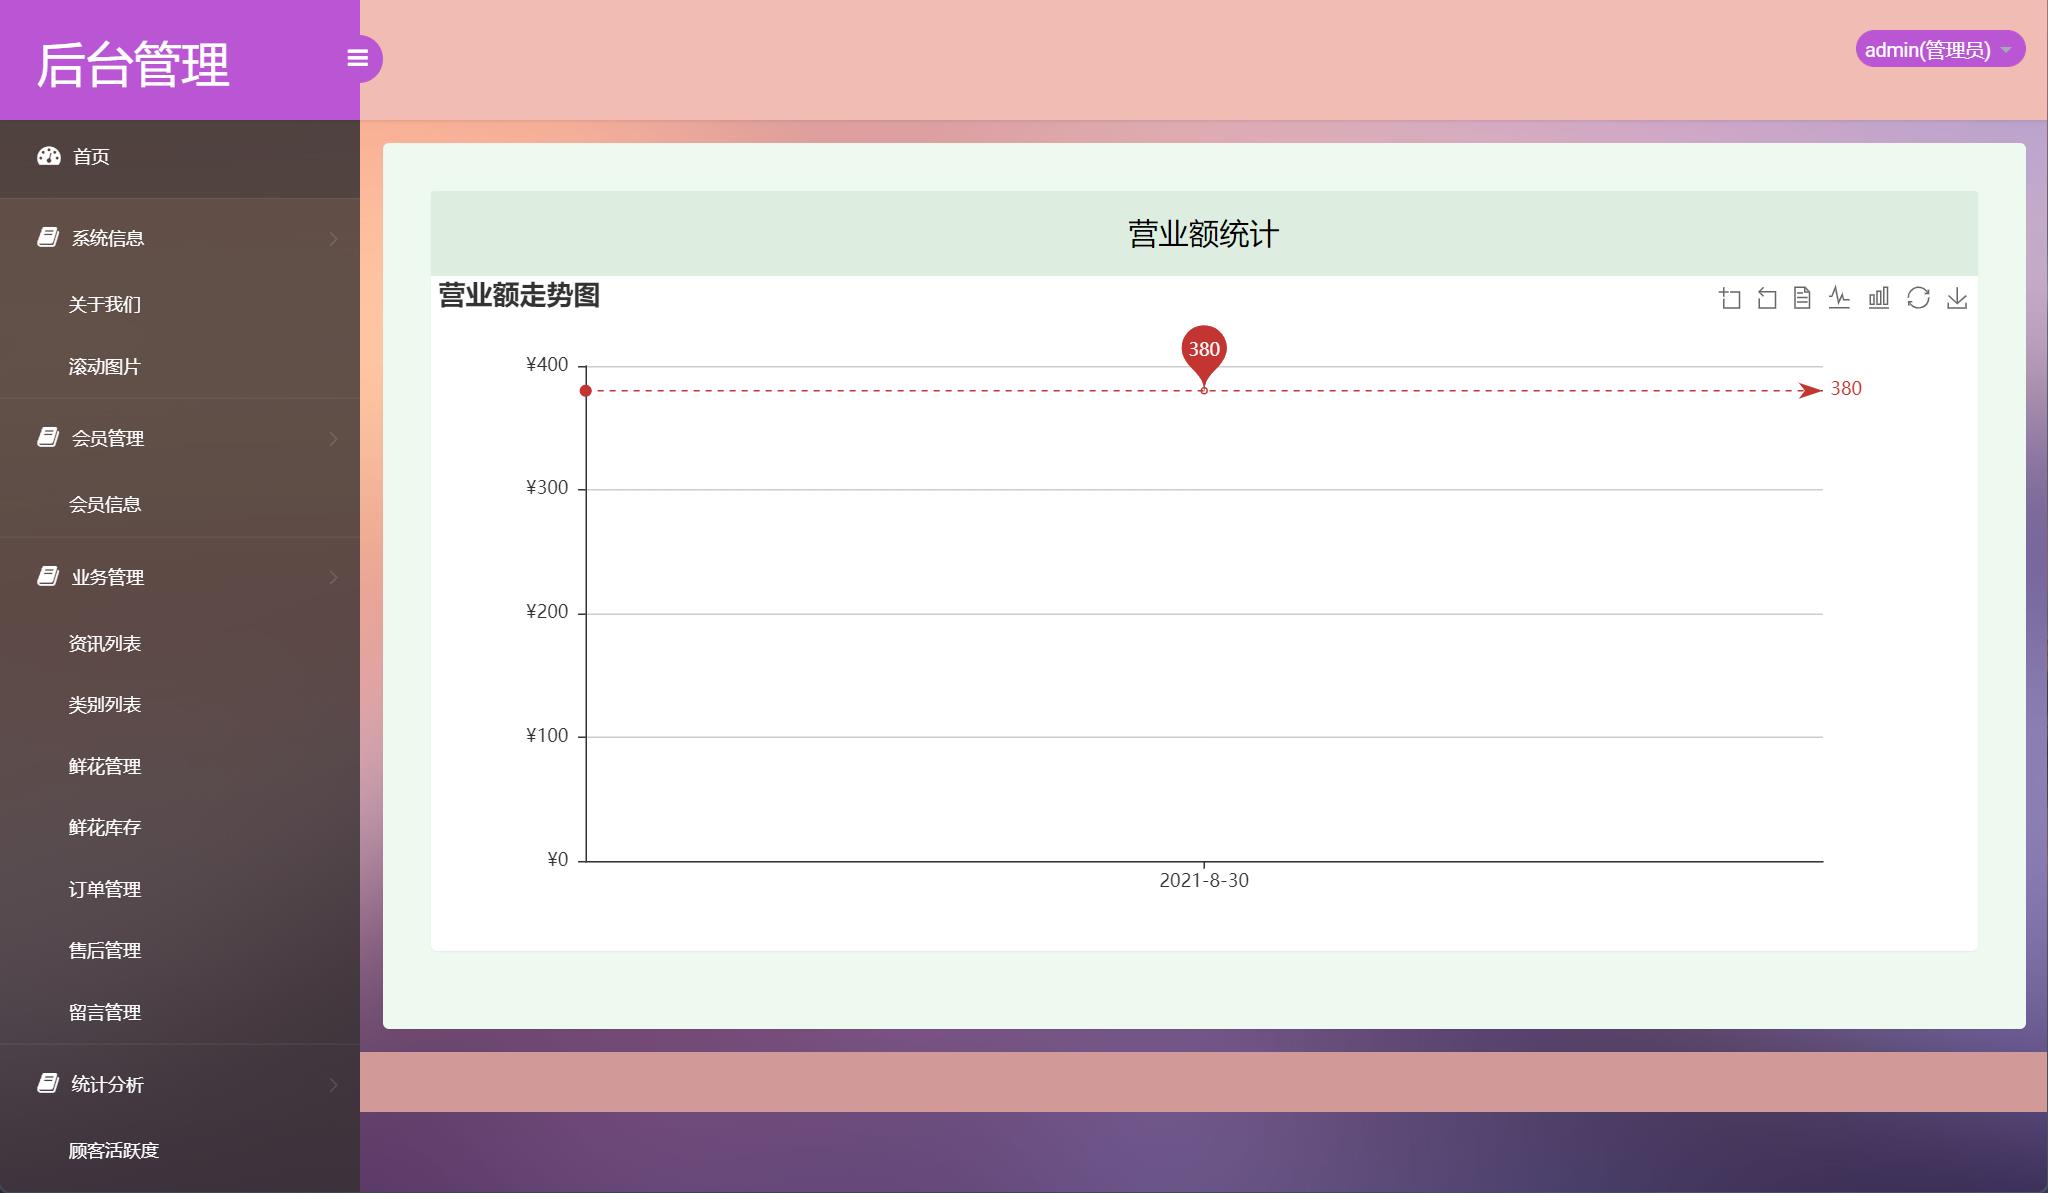
Task: Open the 订单管理 menu item
Action: click(105, 889)
